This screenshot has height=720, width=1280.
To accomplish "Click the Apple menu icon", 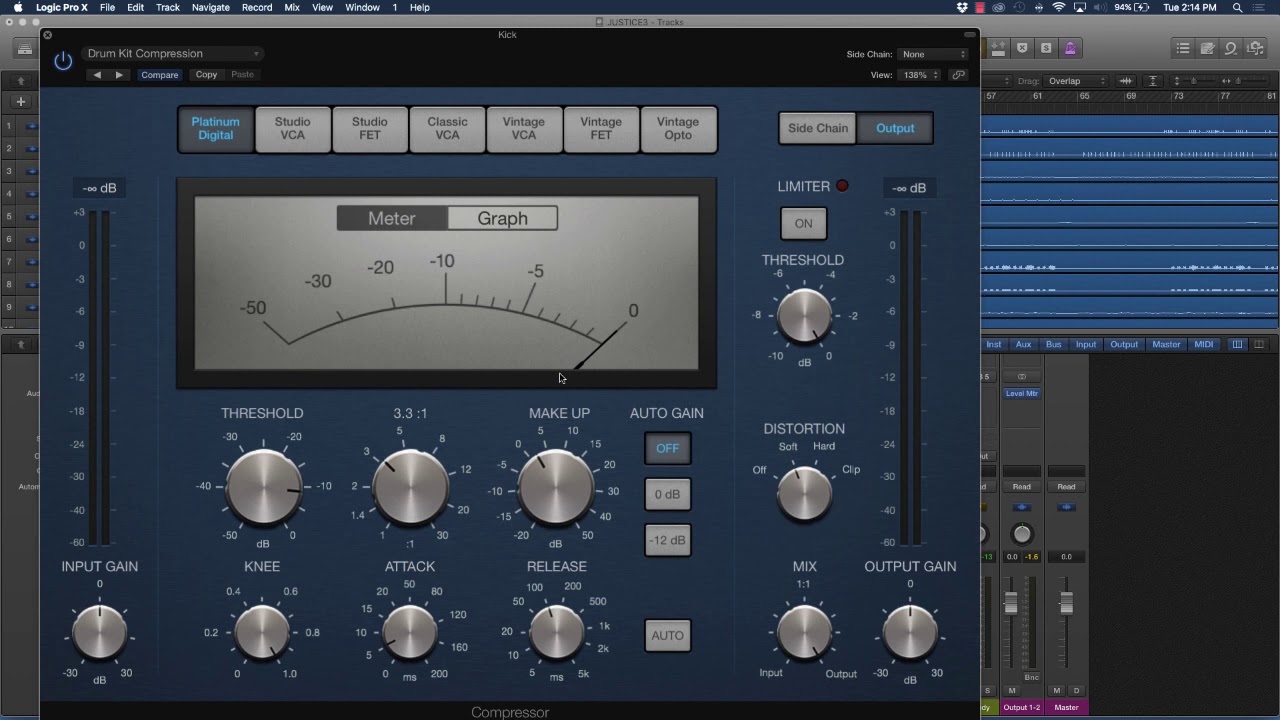I will (x=17, y=7).
